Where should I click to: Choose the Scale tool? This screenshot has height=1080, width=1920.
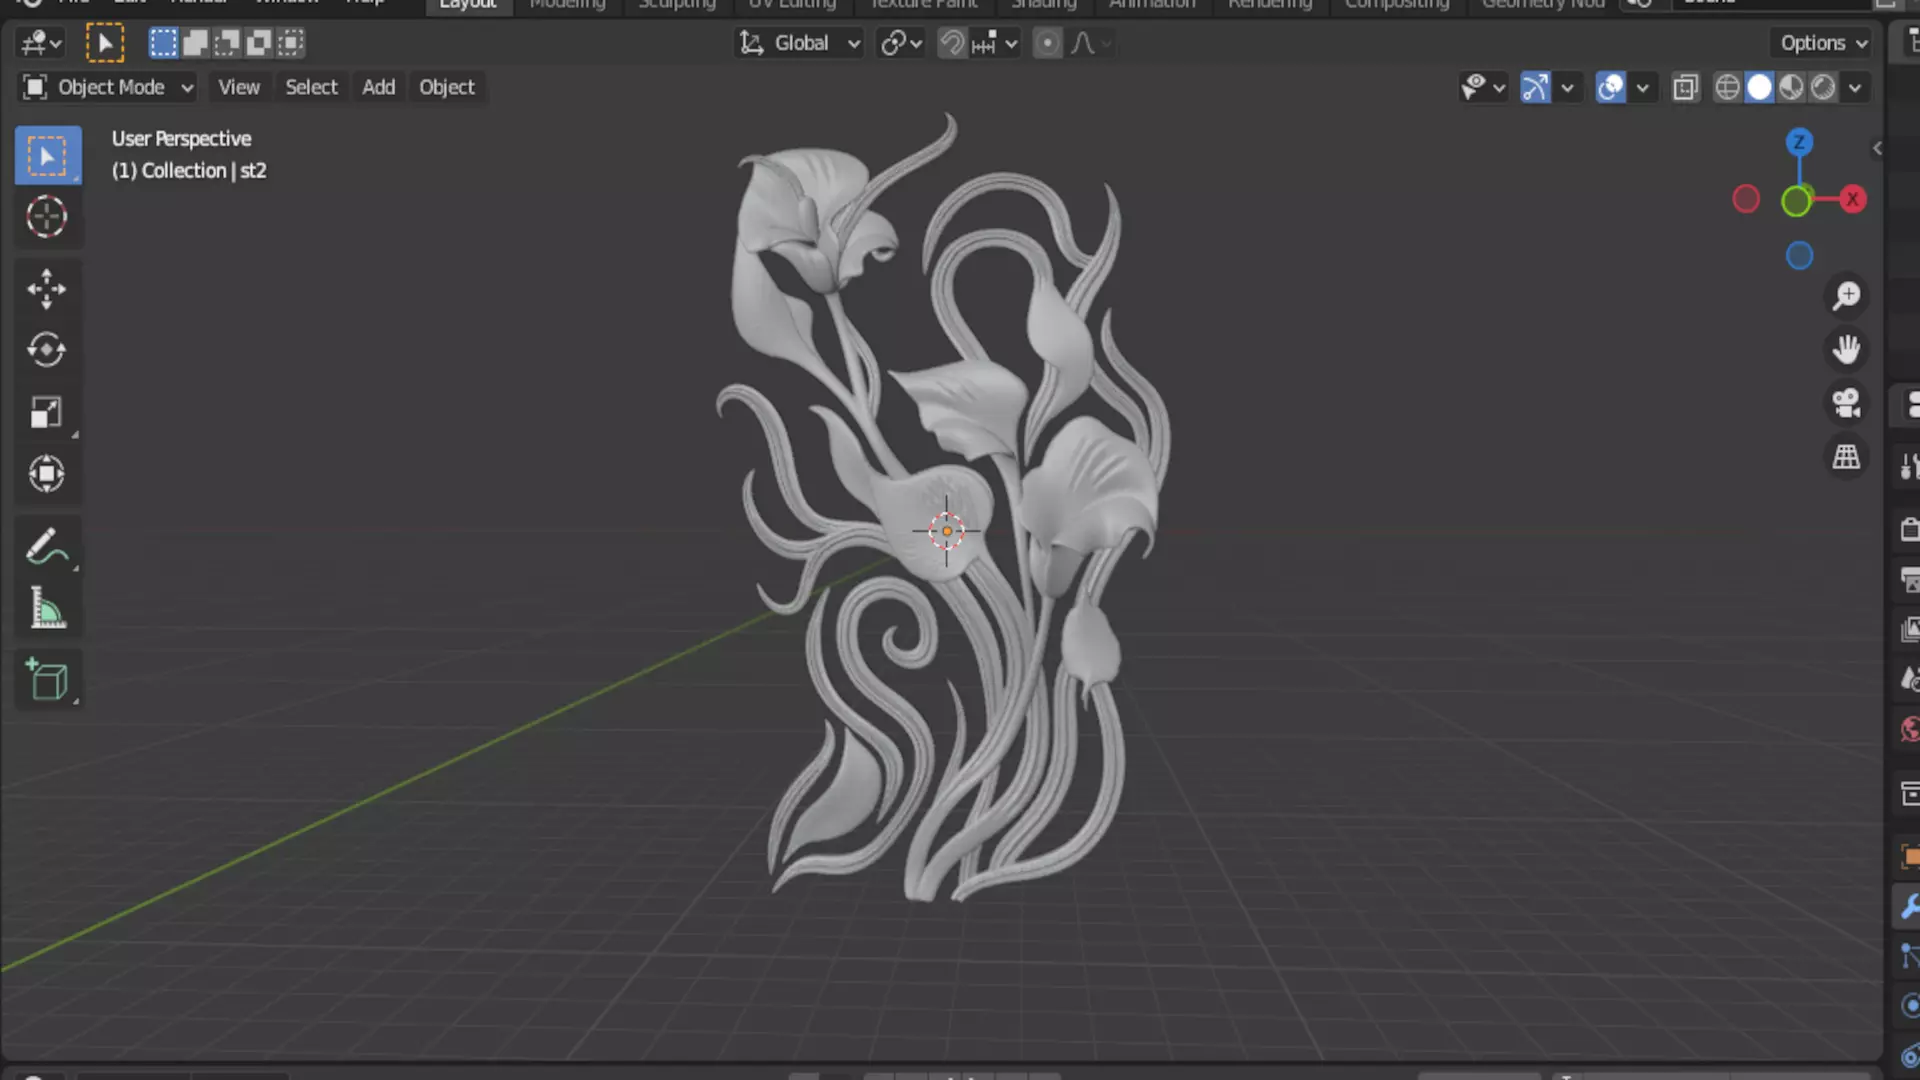coord(47,412)
